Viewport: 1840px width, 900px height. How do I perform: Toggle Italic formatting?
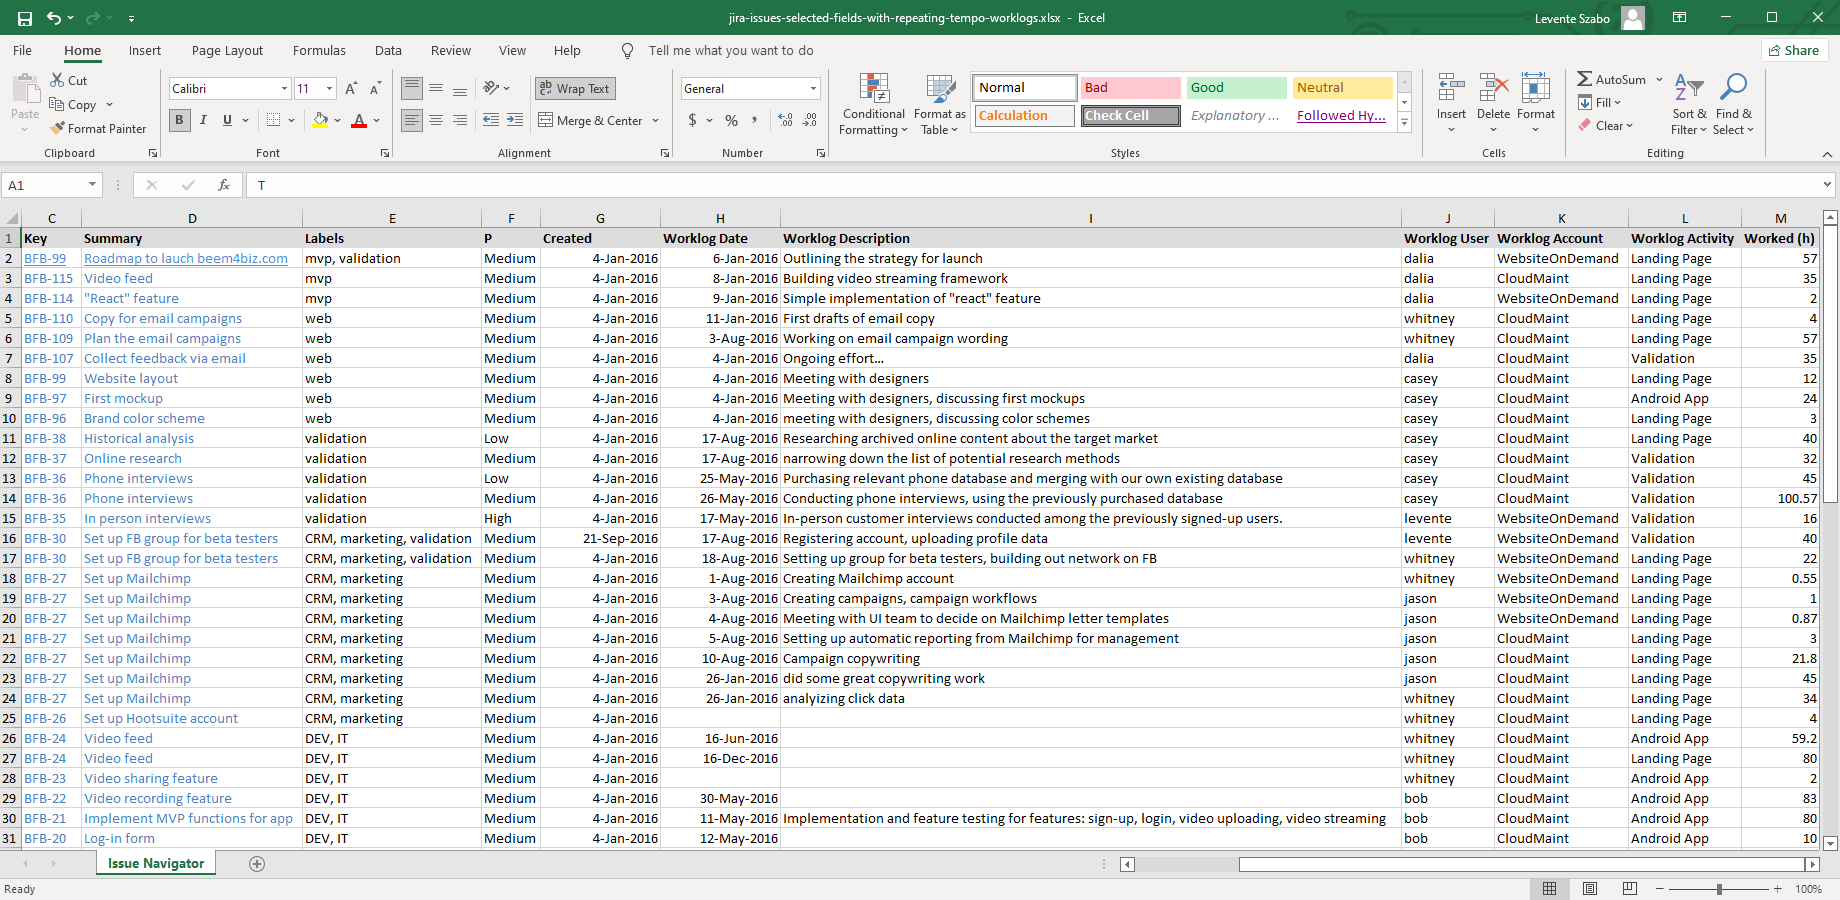pyautogui.click(x=203, y=120)
